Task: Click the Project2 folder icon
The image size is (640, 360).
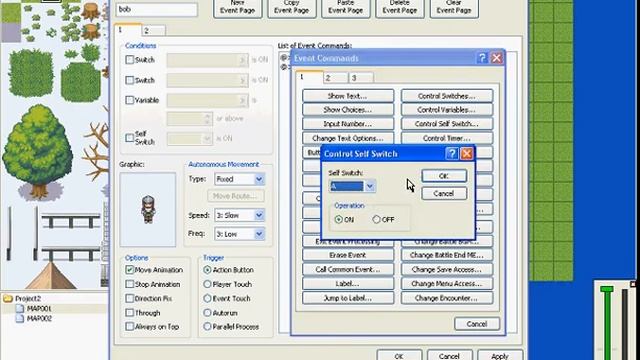Action: [x=8, y=298]
